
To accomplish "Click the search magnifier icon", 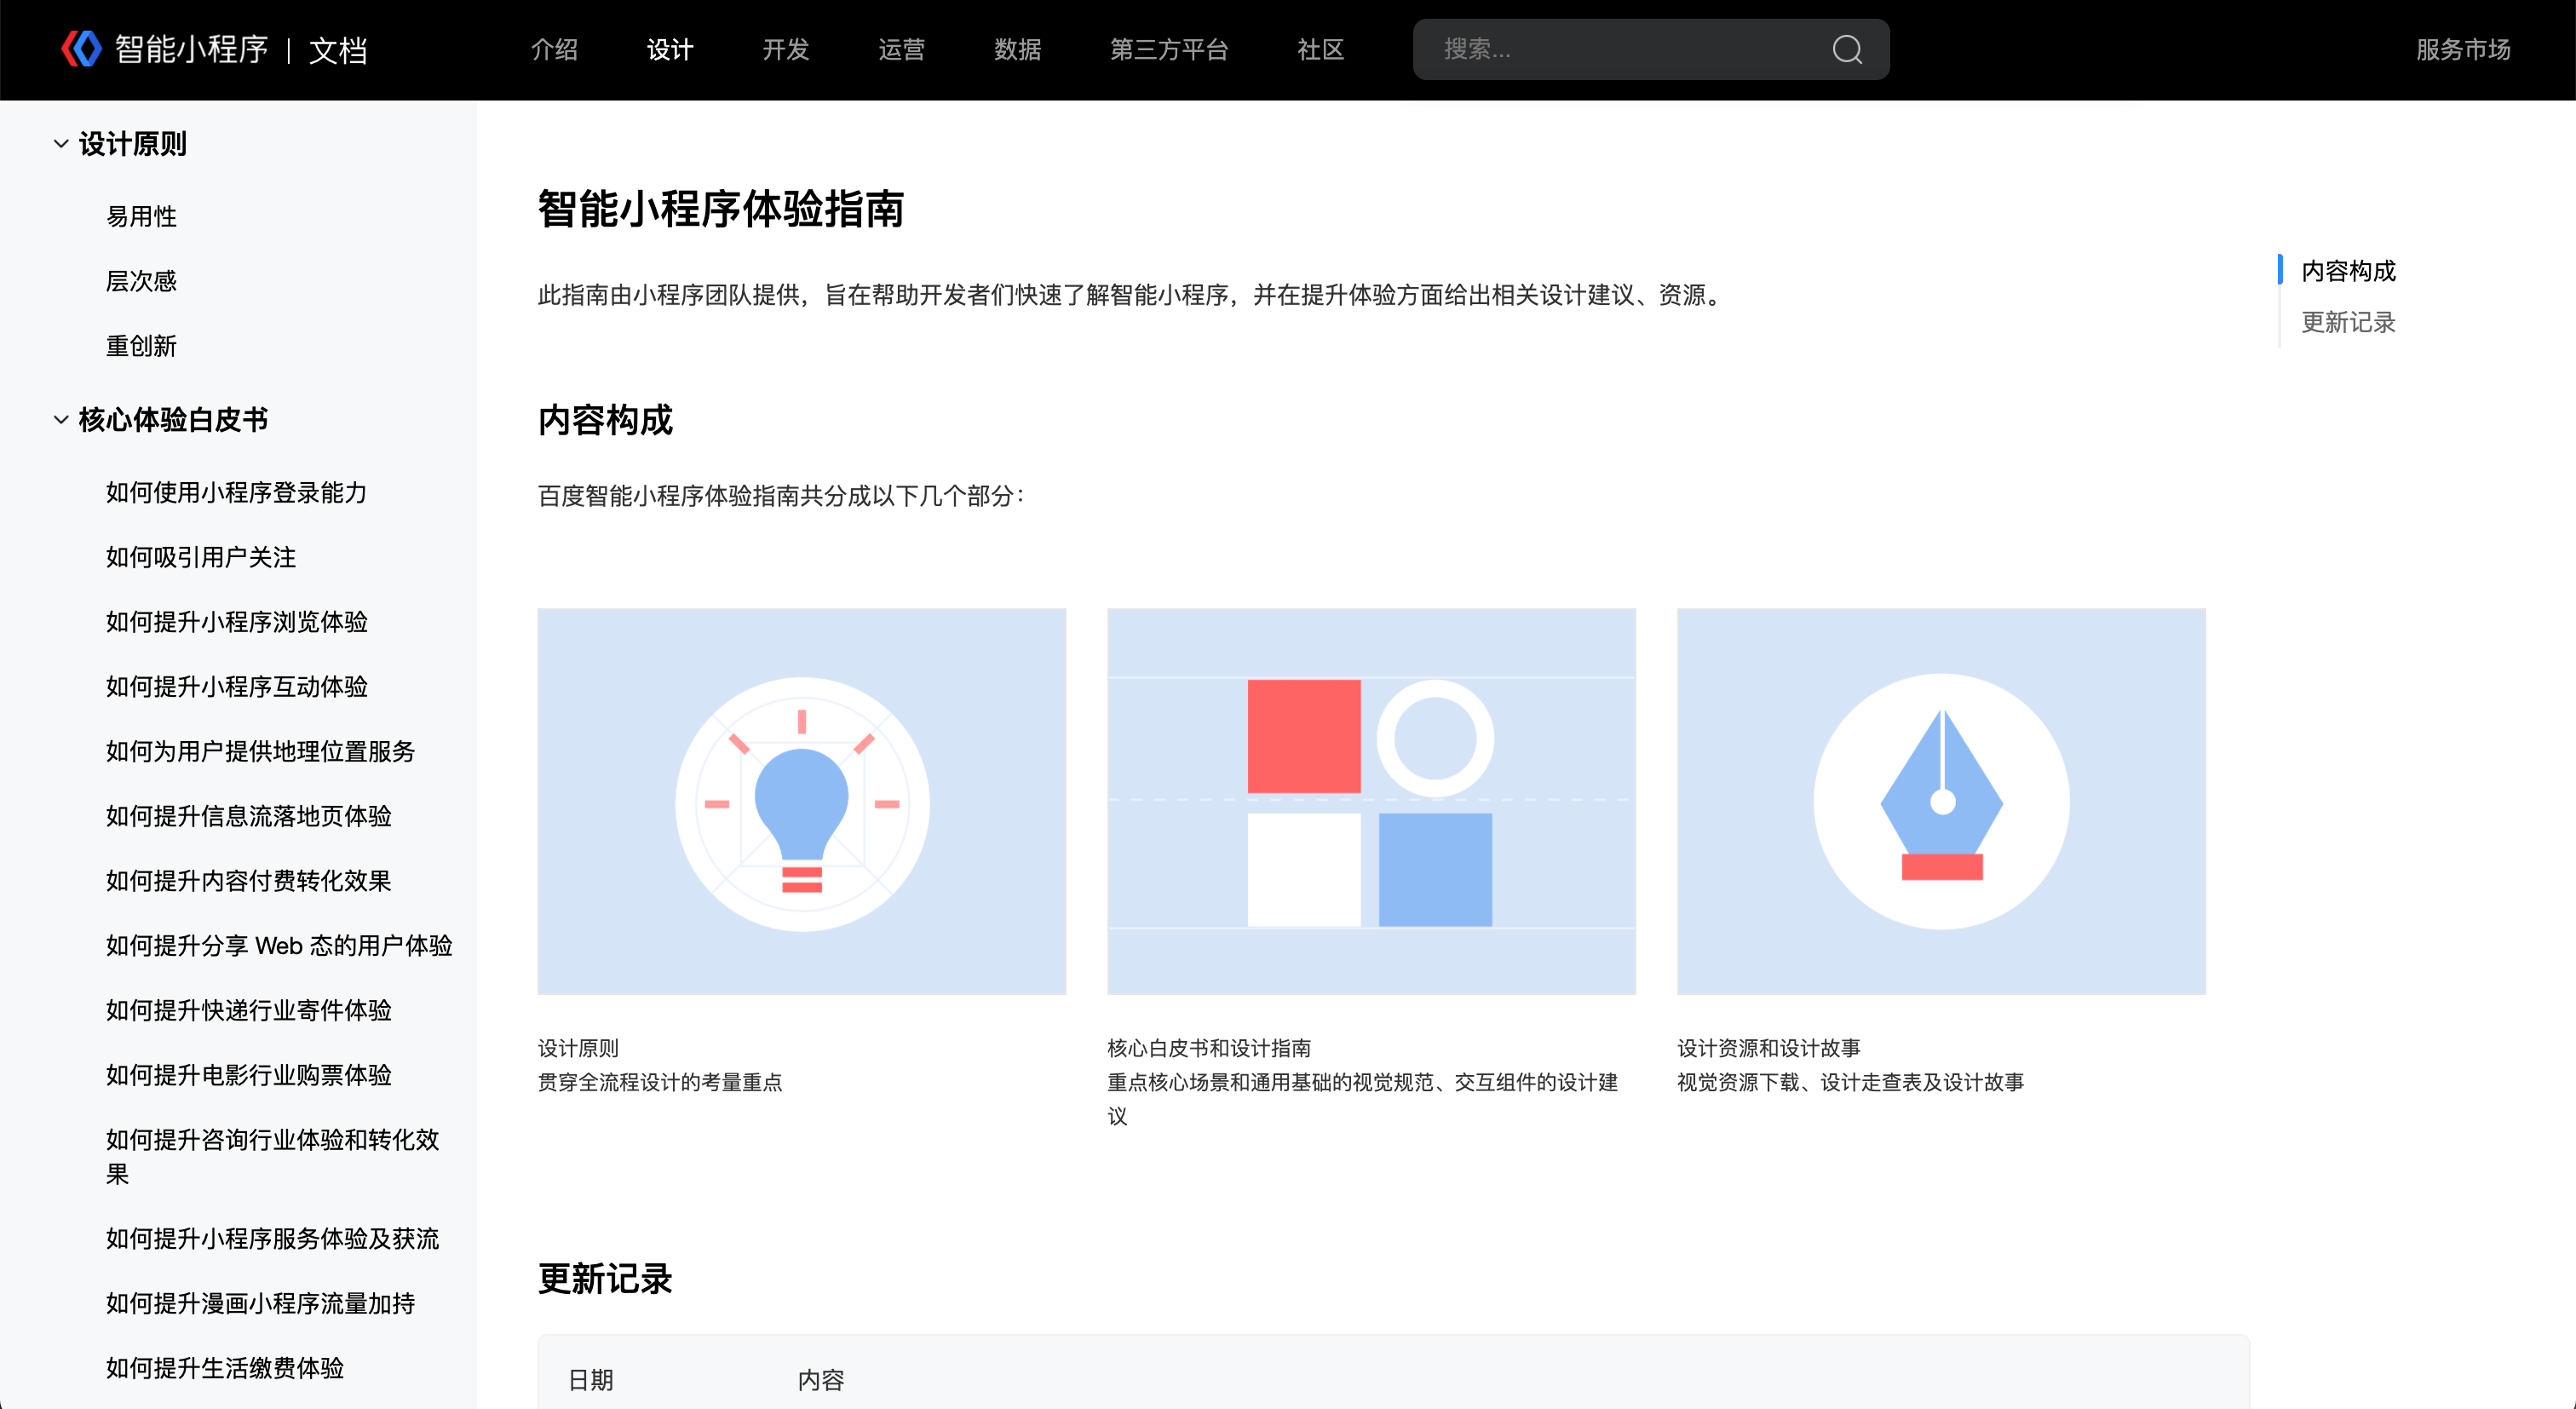I will click(1846, 49).
